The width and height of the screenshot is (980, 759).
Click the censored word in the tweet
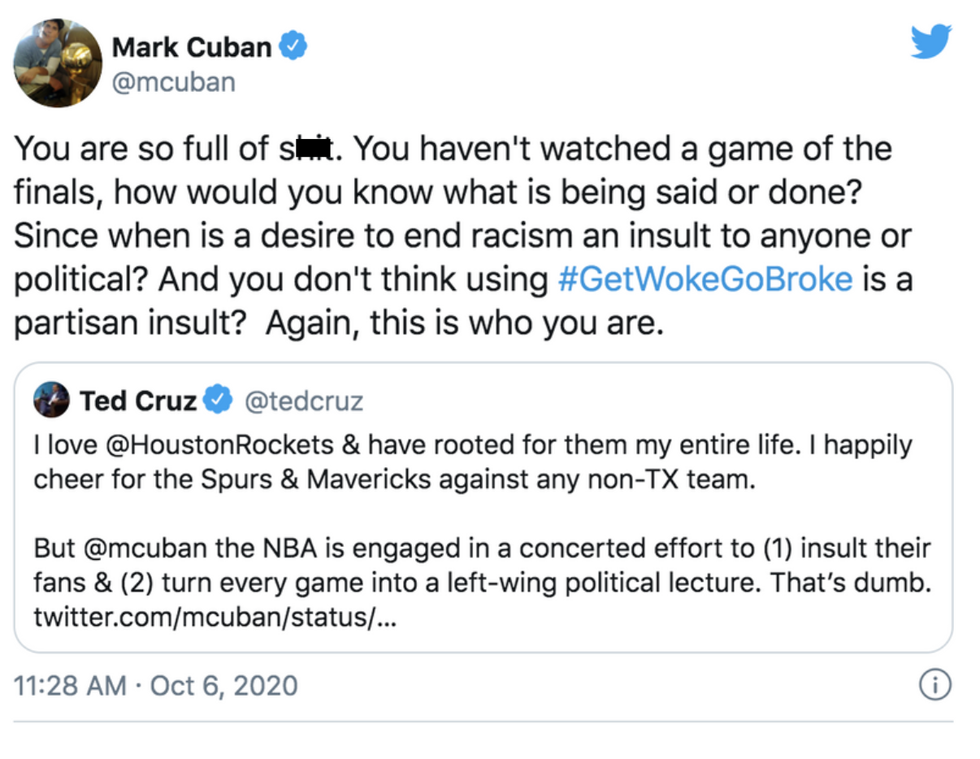coord(309,151)
